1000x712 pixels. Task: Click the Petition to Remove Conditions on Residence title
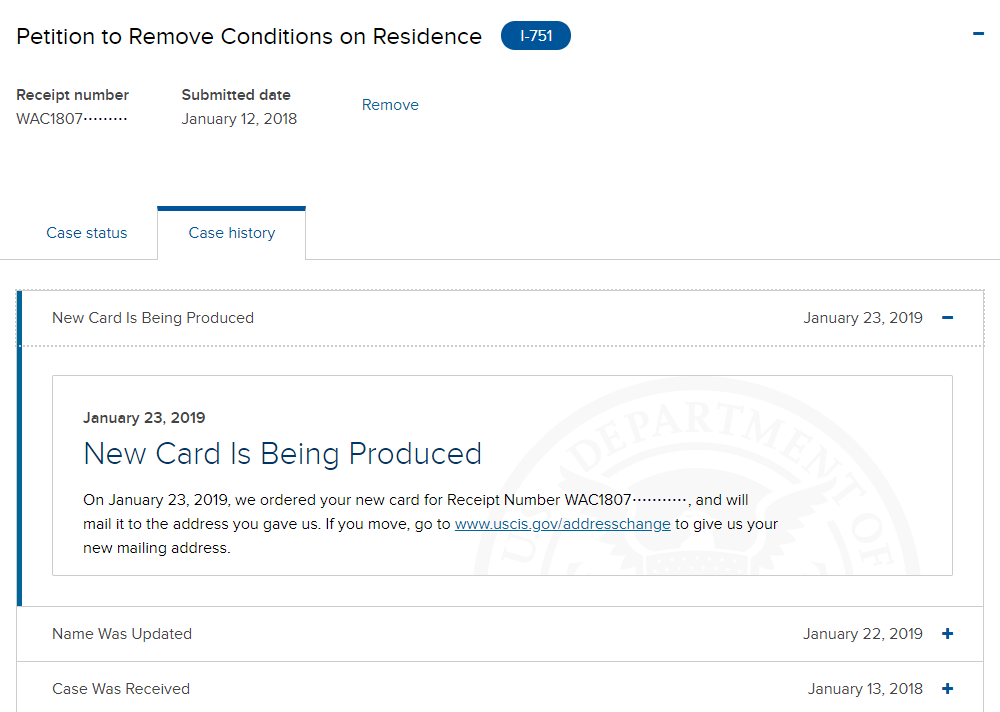click(249, 36)
